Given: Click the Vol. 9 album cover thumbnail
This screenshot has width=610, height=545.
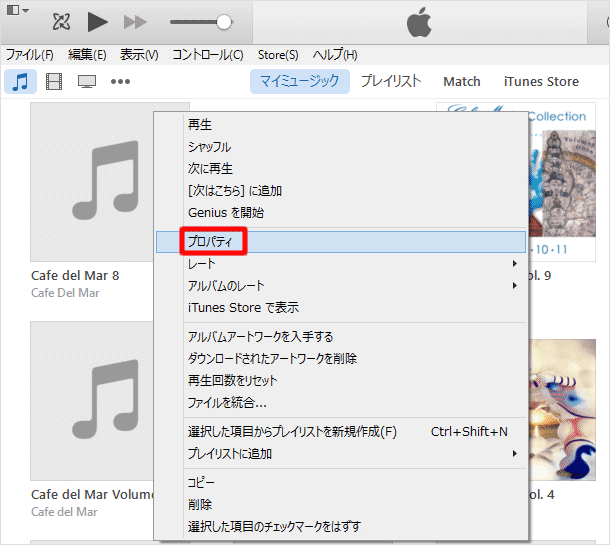Looking at the screenshot, I should point(562,182).
